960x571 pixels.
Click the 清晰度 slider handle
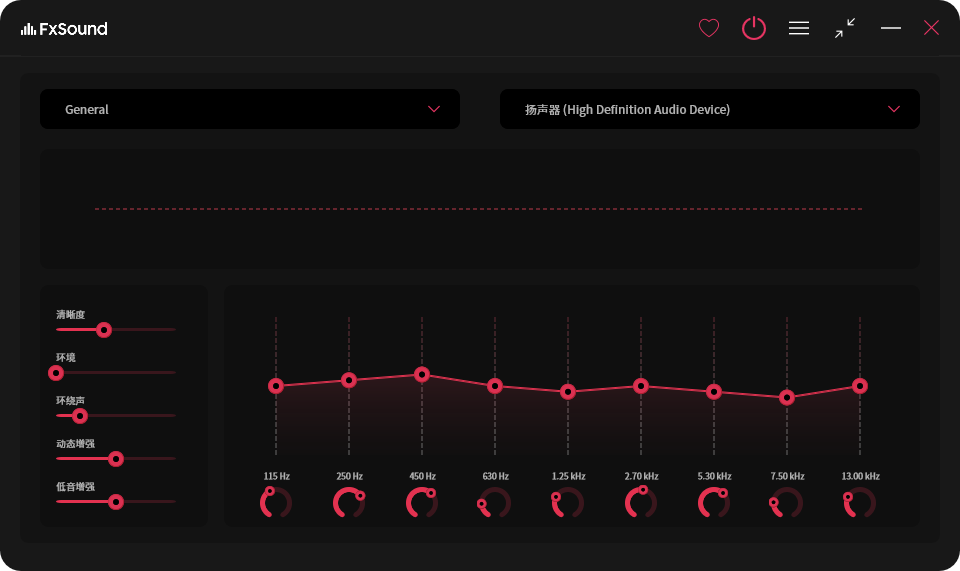coord(103,330)
